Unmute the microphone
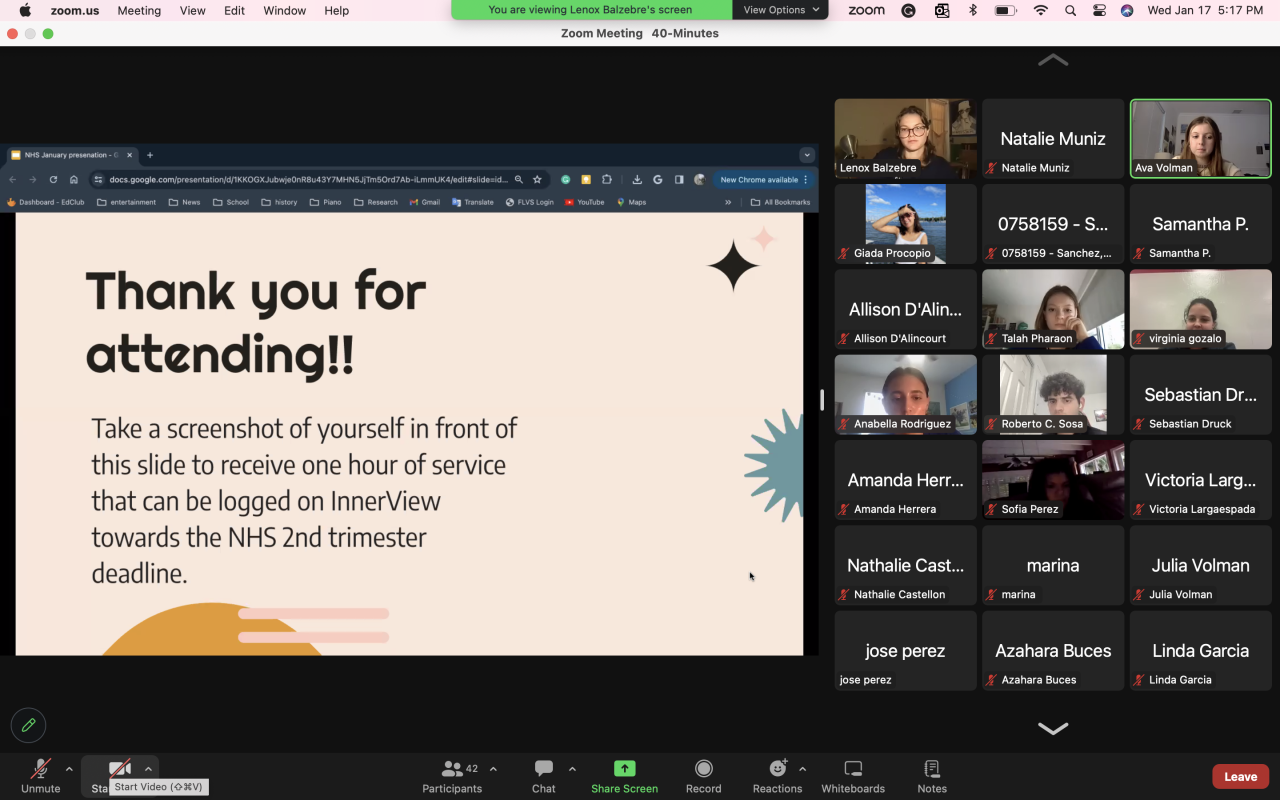The width and height of the screenshot is (1280, 800). 41,775
